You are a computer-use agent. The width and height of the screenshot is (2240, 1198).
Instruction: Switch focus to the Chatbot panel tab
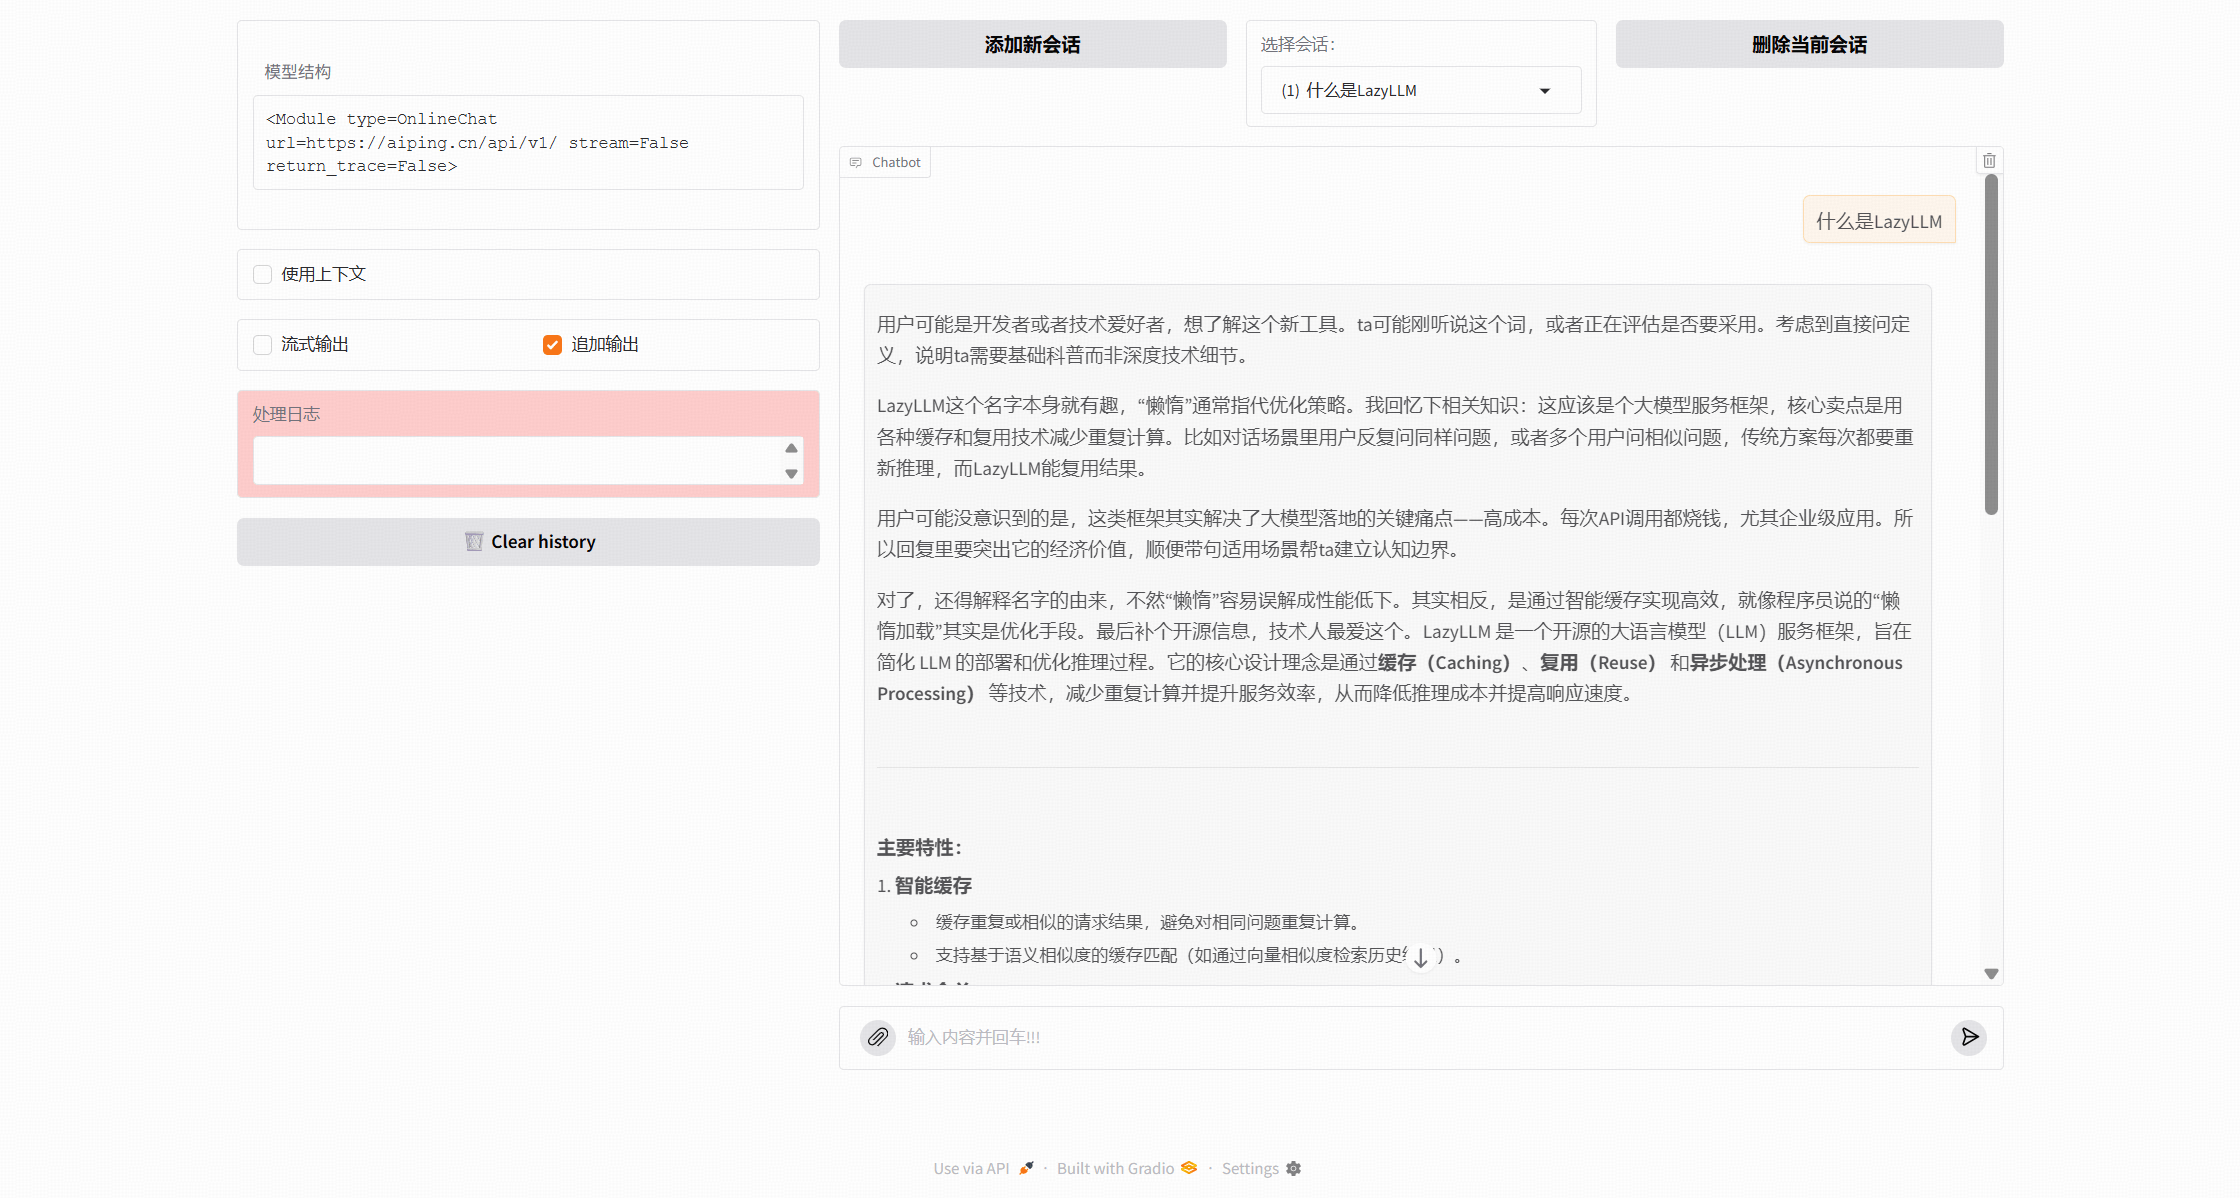coord(884,161)
